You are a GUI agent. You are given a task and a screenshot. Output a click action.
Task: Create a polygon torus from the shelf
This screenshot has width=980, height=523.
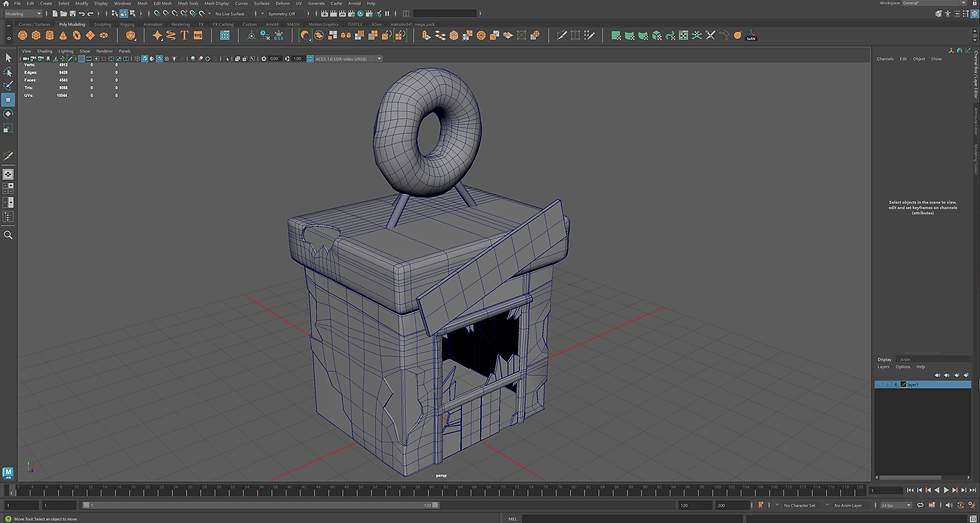tap(76, 36)
